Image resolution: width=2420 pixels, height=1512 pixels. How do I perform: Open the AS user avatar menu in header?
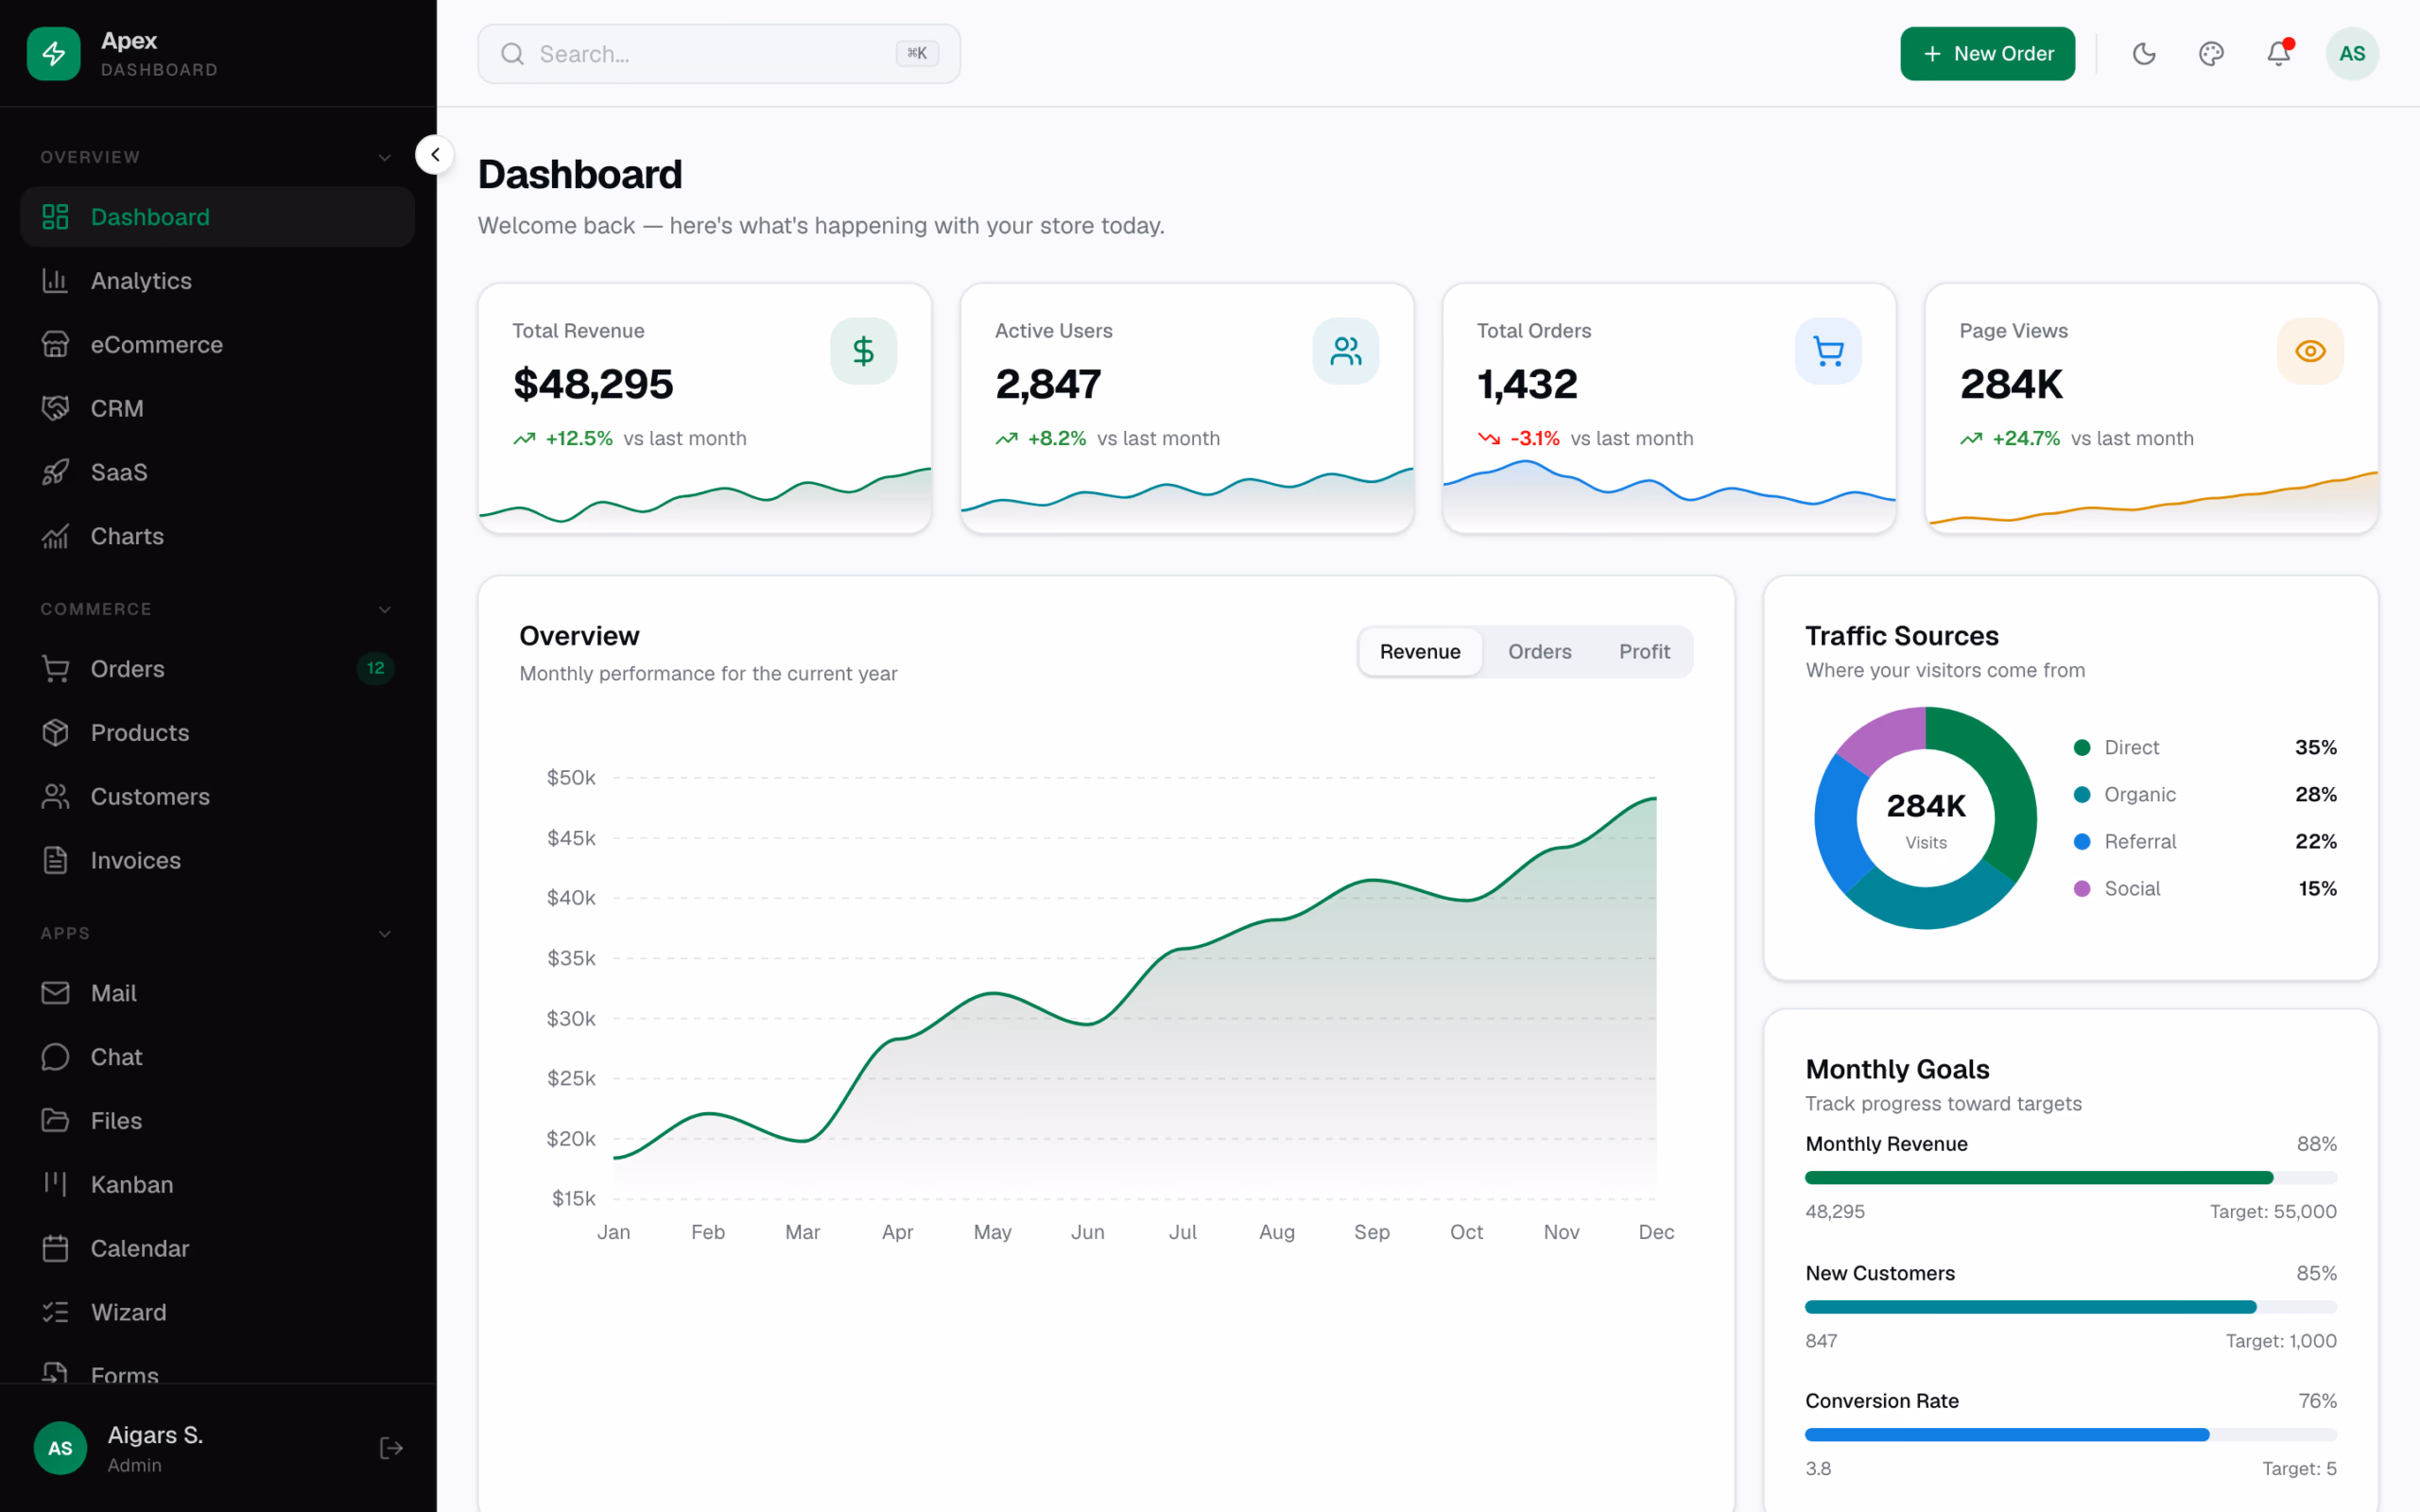2352,54
